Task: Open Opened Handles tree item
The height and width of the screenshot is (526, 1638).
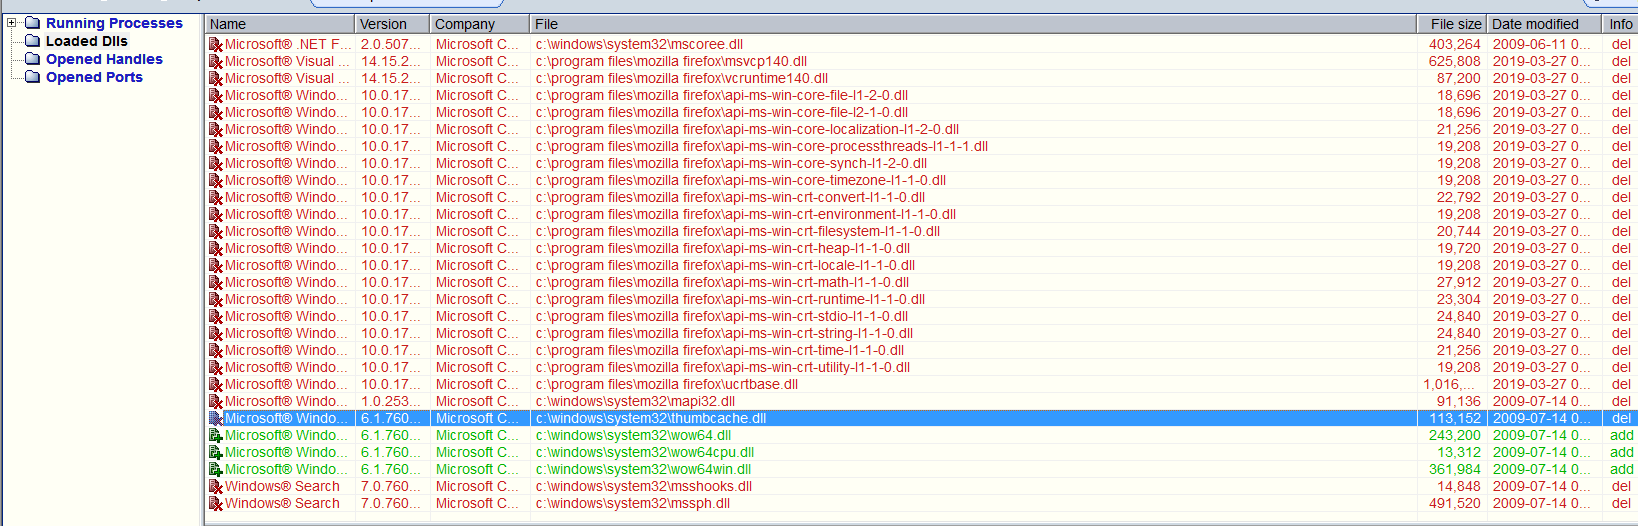Action: pos(104,59)
